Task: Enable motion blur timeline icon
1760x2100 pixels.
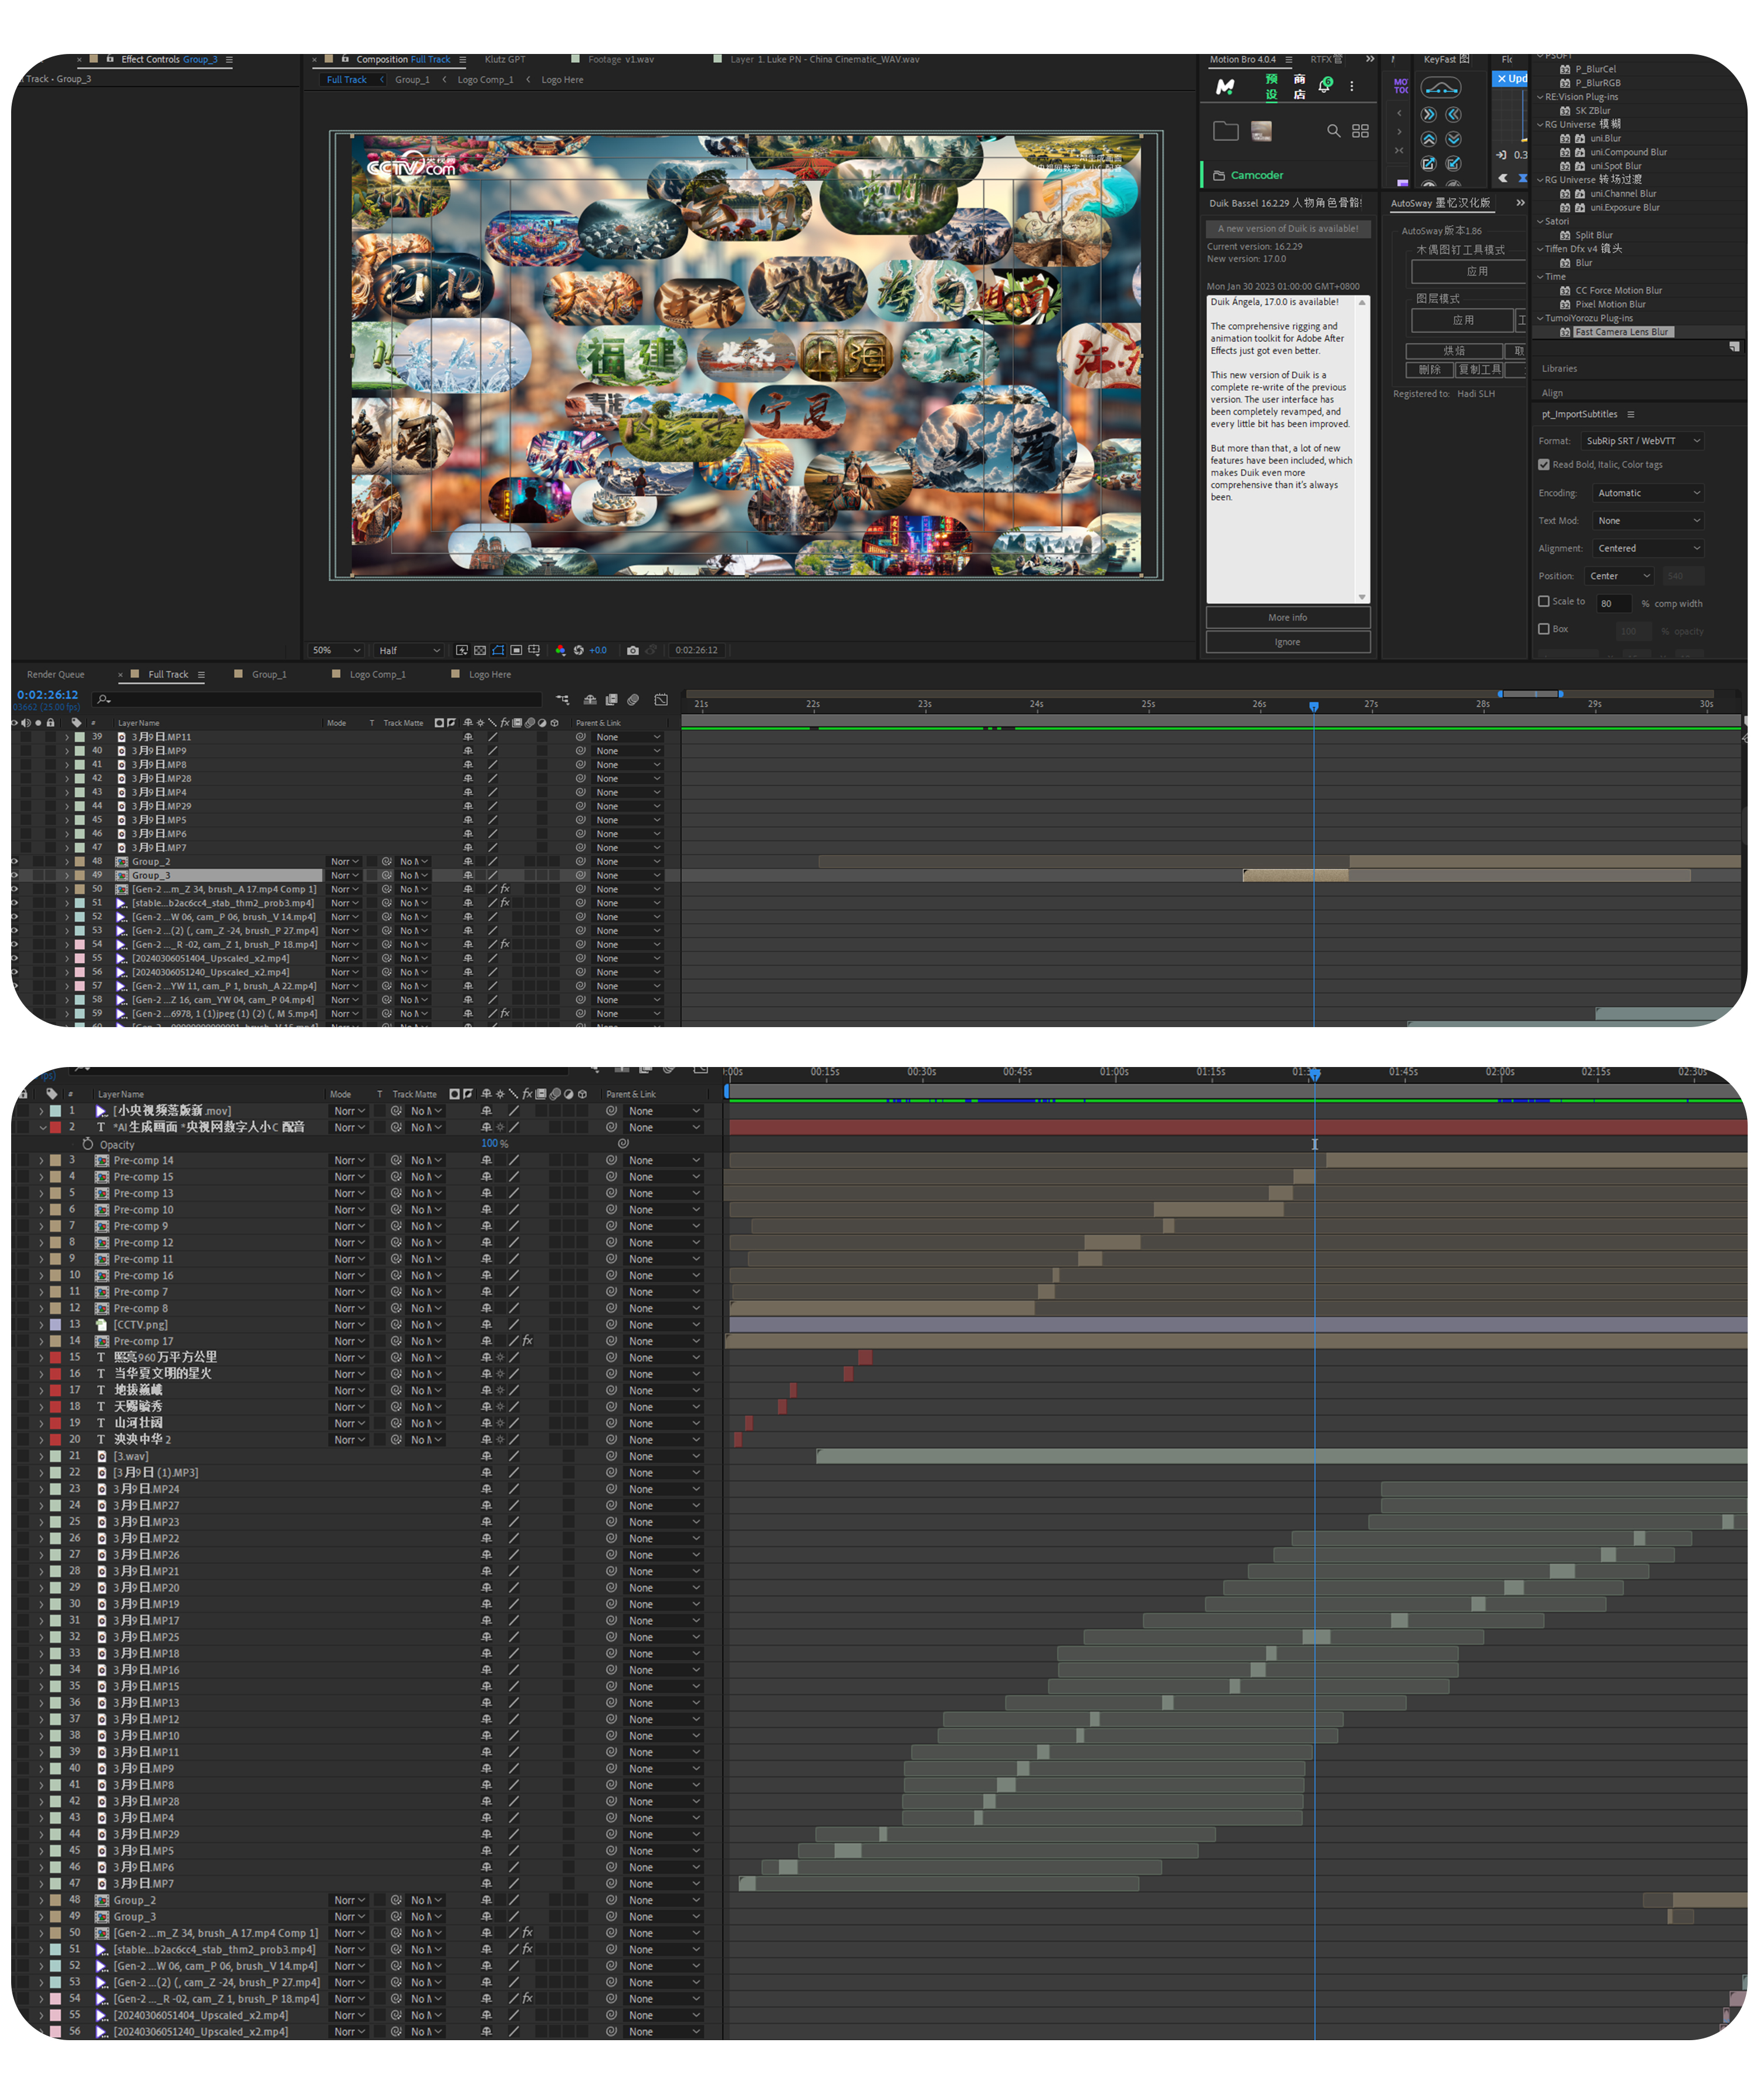Action: [633, 700]
